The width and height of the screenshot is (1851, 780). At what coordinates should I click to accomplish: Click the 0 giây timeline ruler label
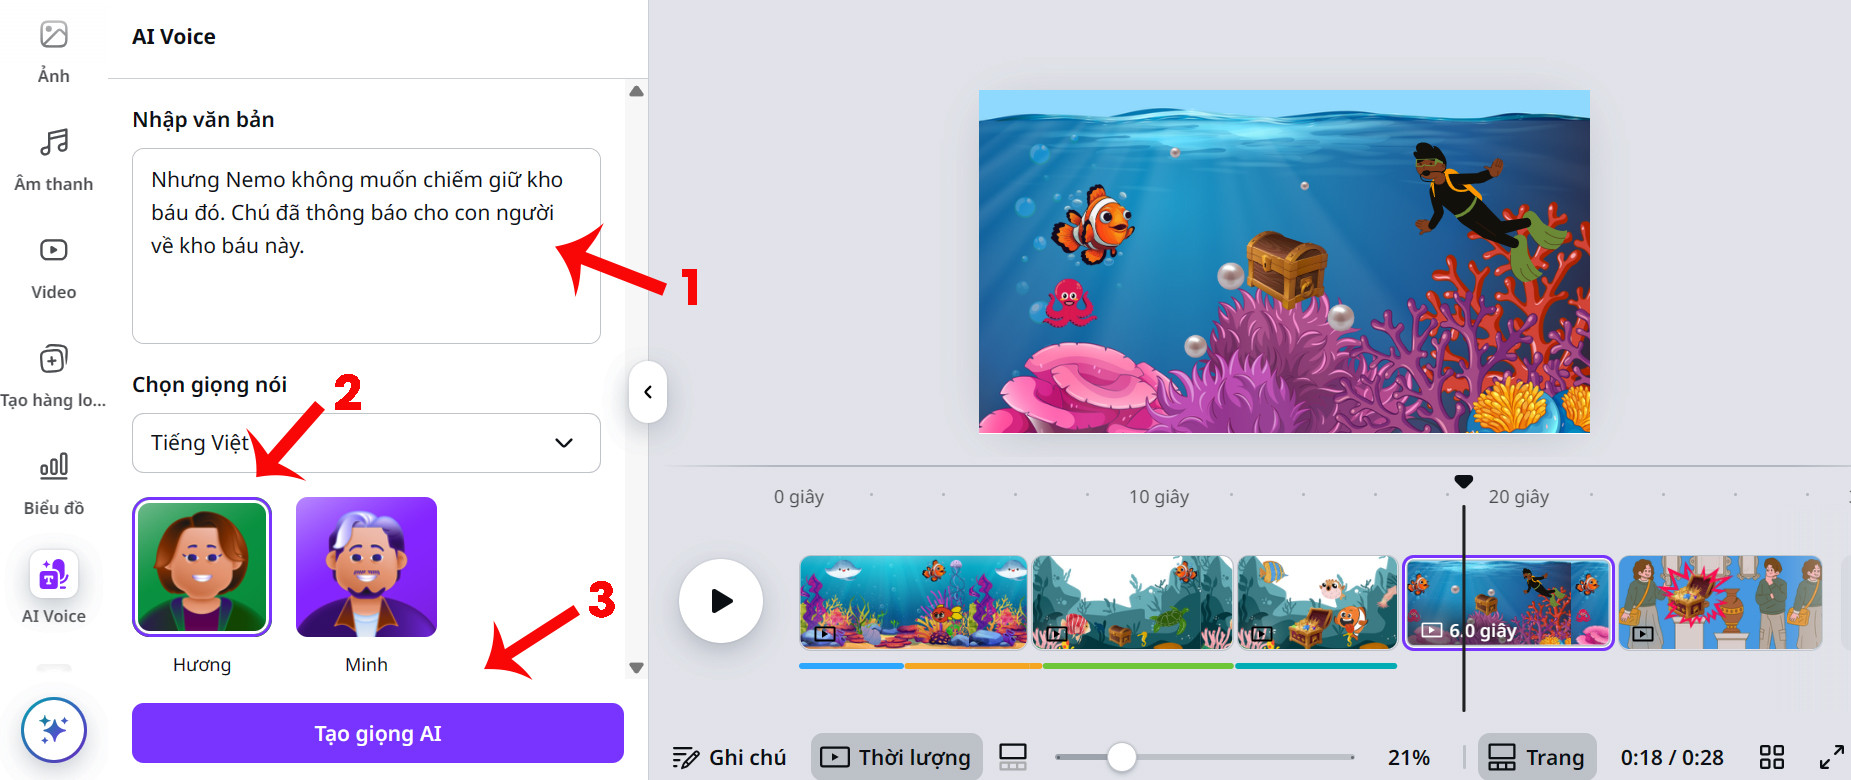coord(799,497)
